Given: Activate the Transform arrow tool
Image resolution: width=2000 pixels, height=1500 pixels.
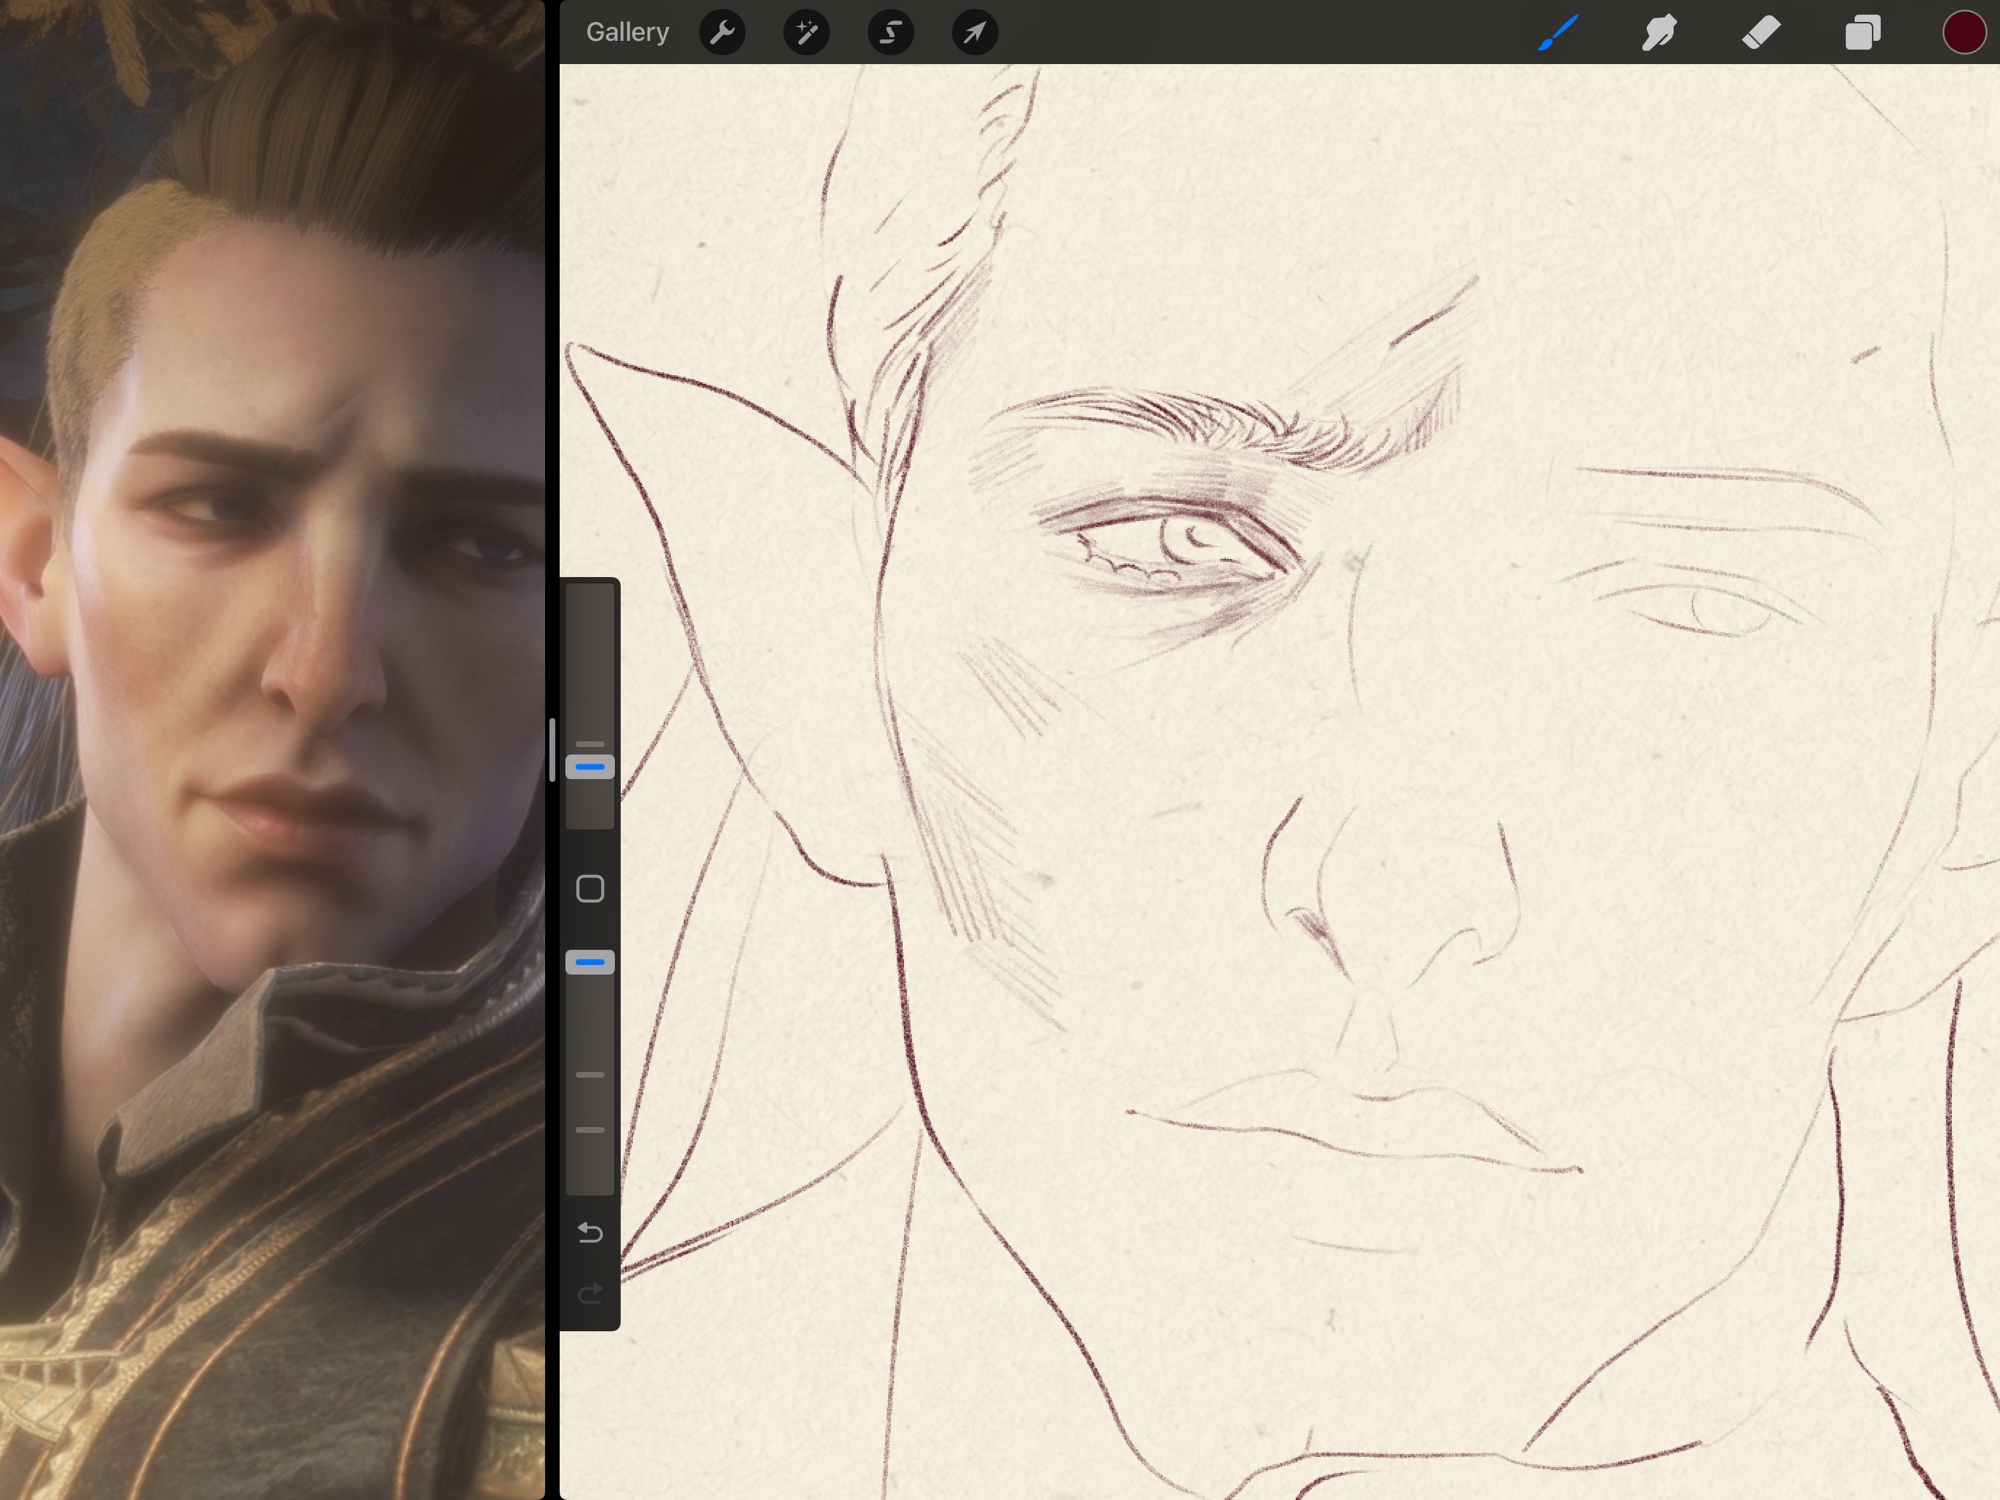Looking at the screenshot, I should [x=974, y=33].
